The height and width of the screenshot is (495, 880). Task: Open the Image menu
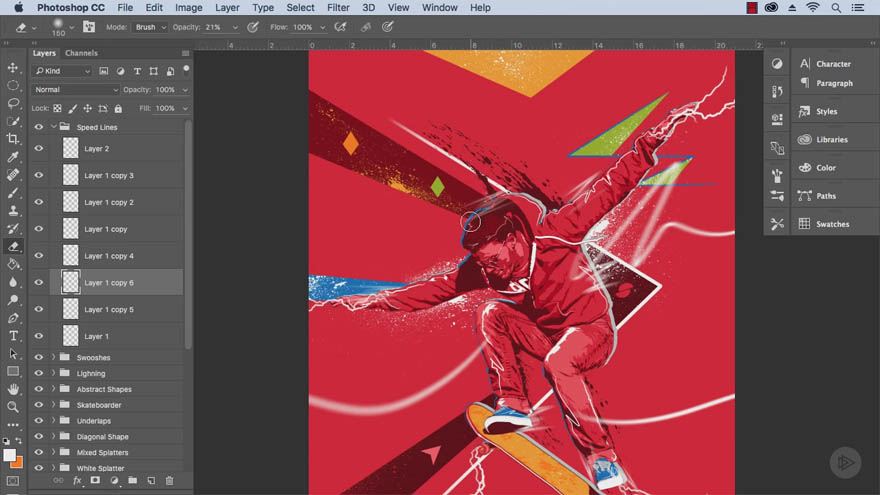point(188,8)
